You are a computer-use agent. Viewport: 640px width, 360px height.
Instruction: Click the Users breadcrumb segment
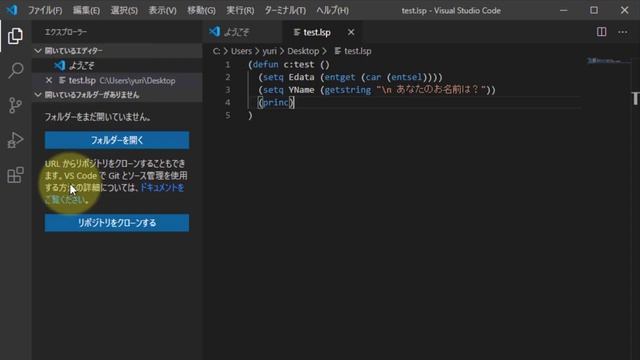point(241,51)
